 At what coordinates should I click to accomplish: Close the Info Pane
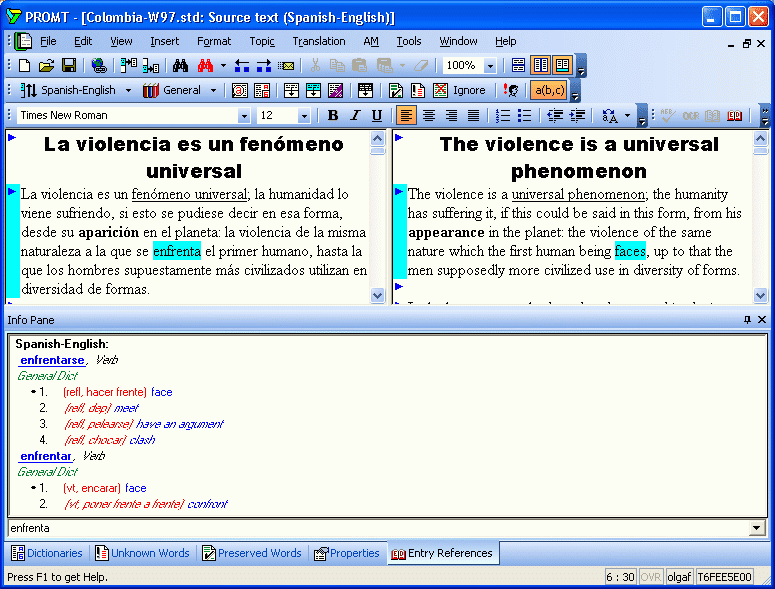[x=762, y=320]
